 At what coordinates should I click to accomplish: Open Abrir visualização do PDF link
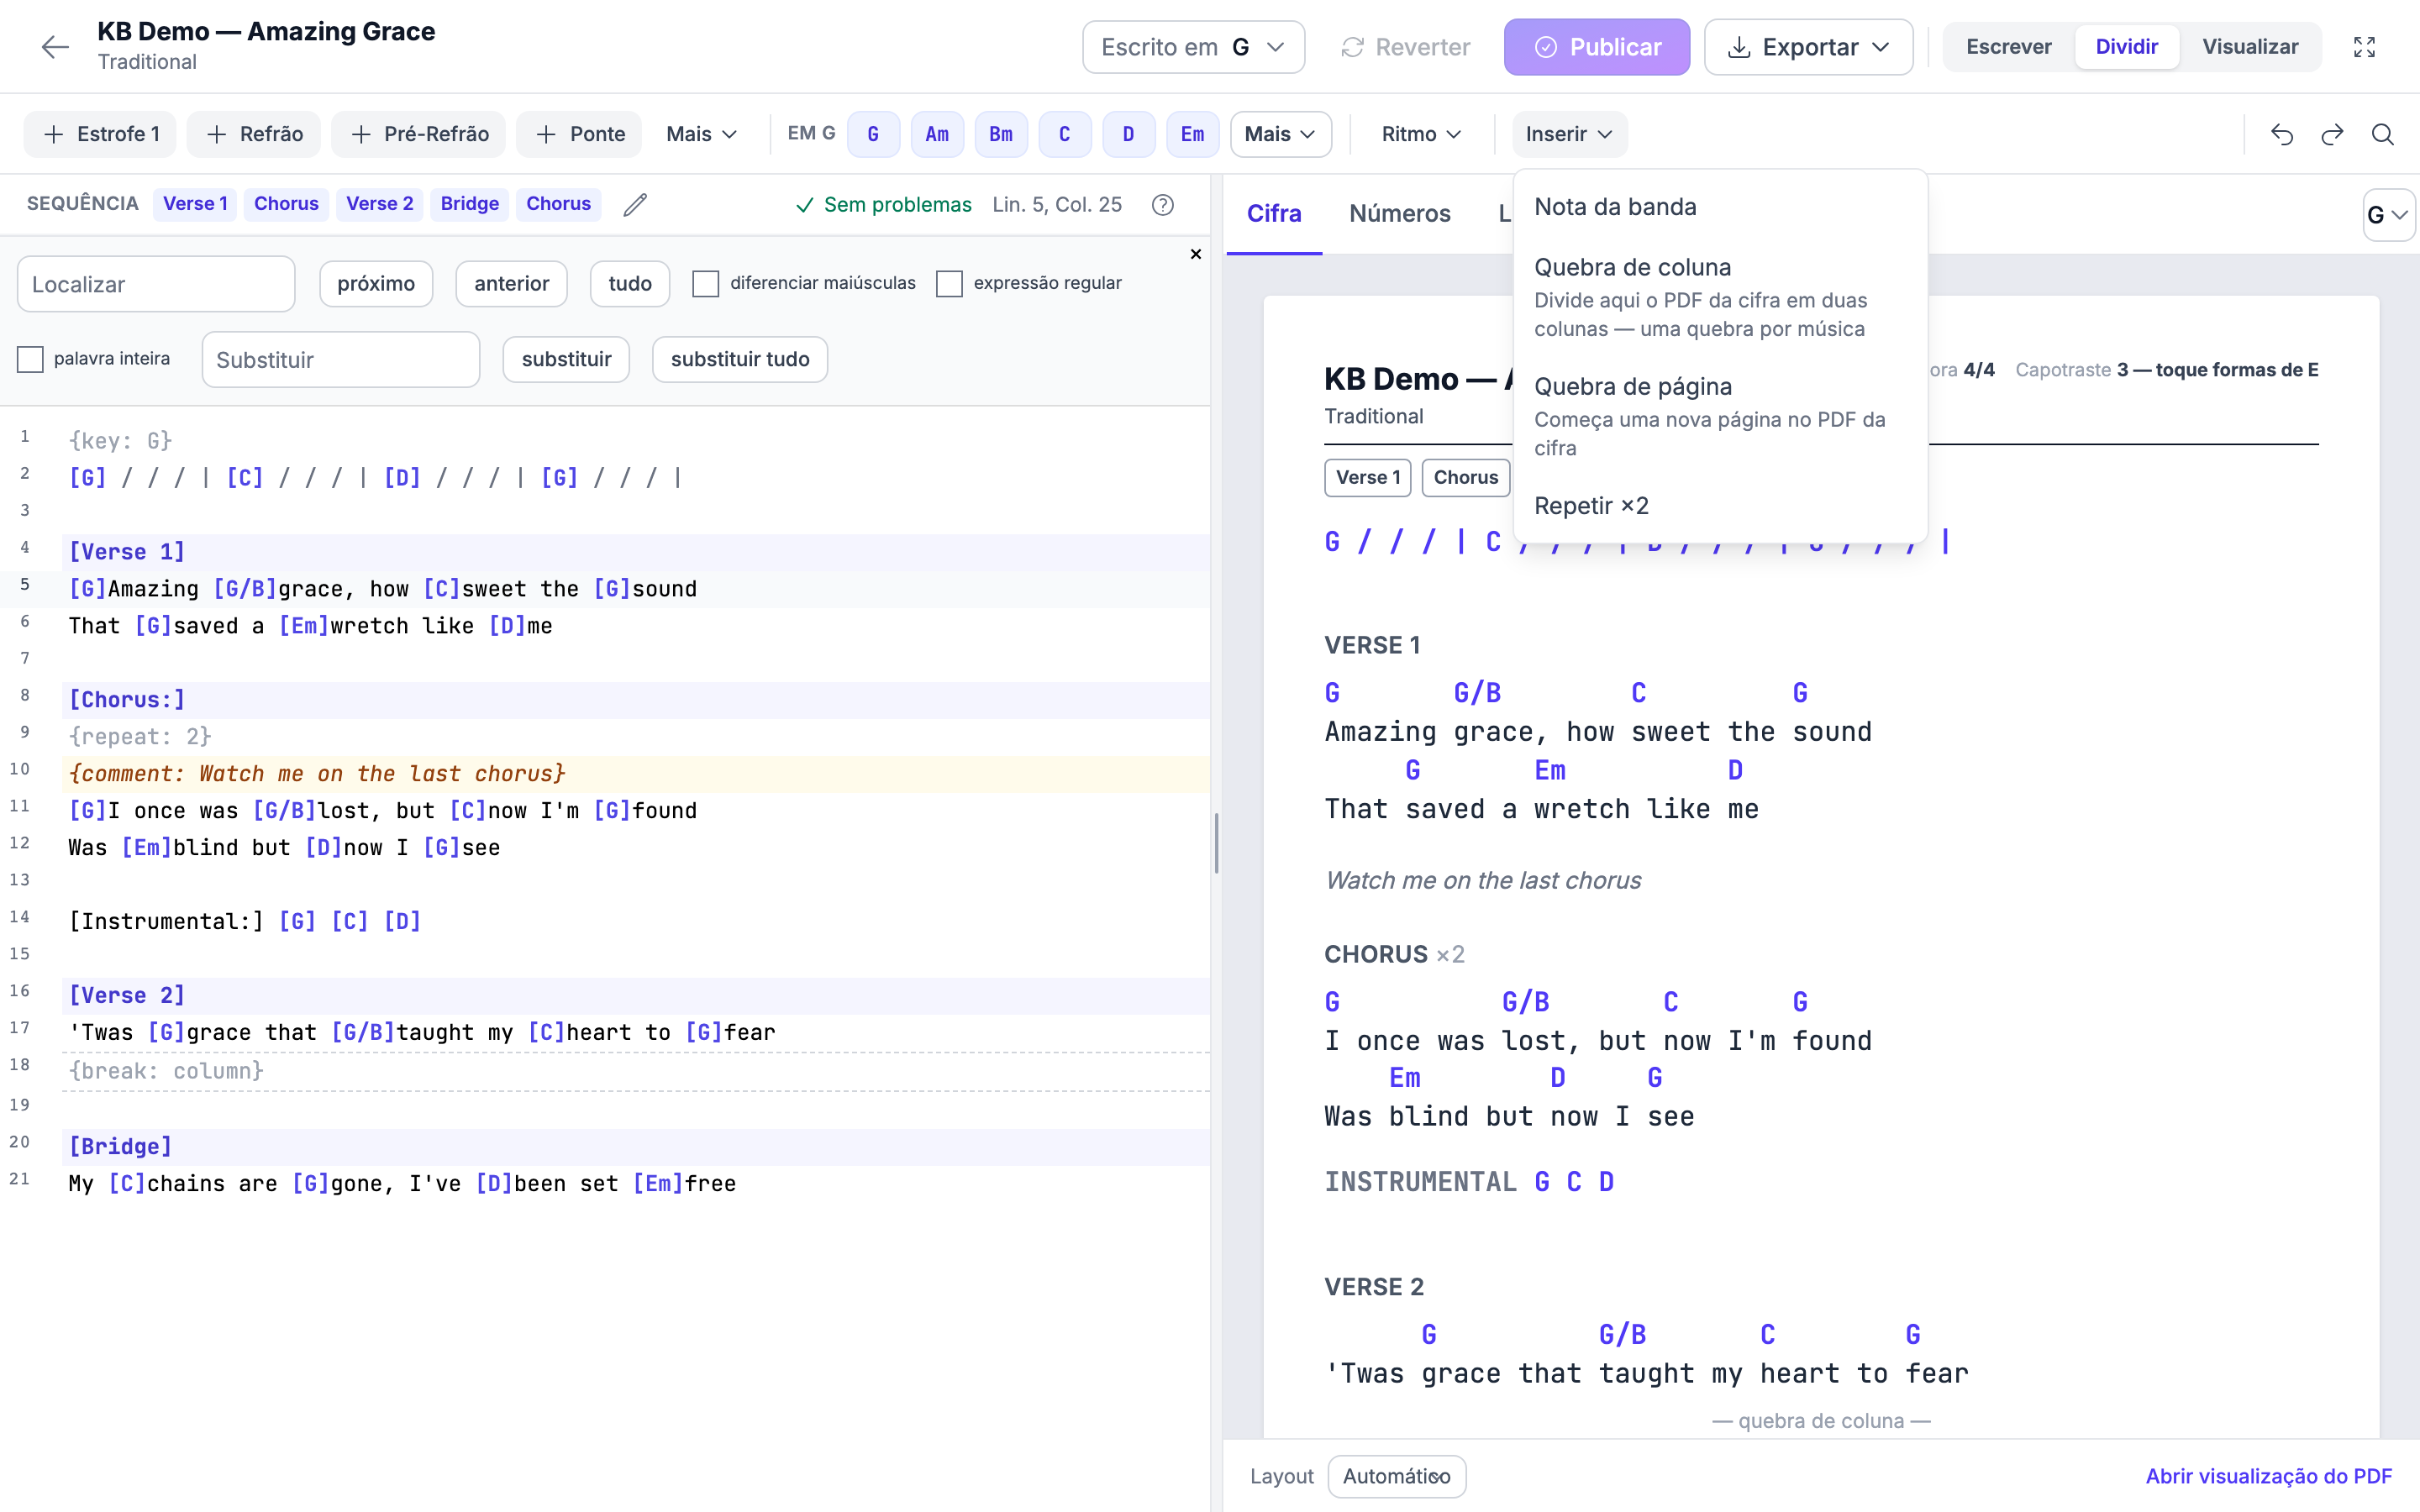(x=2268, y=1476)
